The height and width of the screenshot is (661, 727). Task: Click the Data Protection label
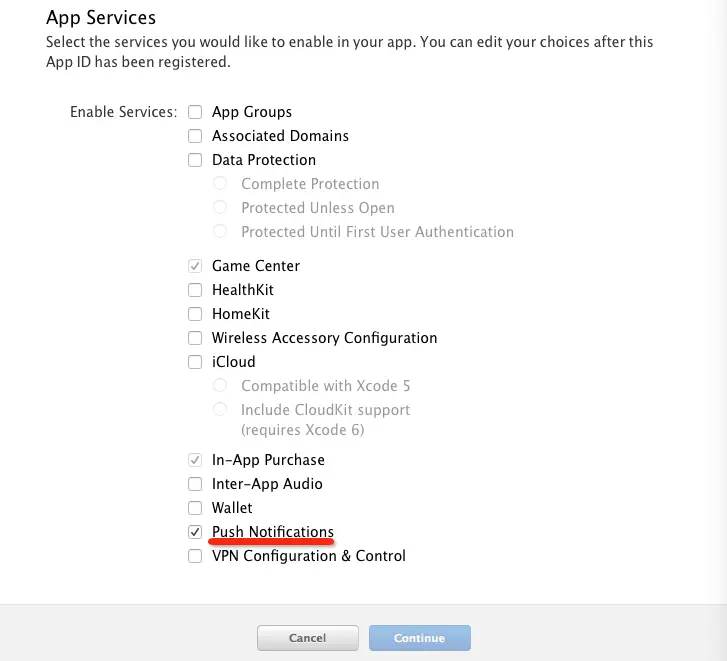264,160
